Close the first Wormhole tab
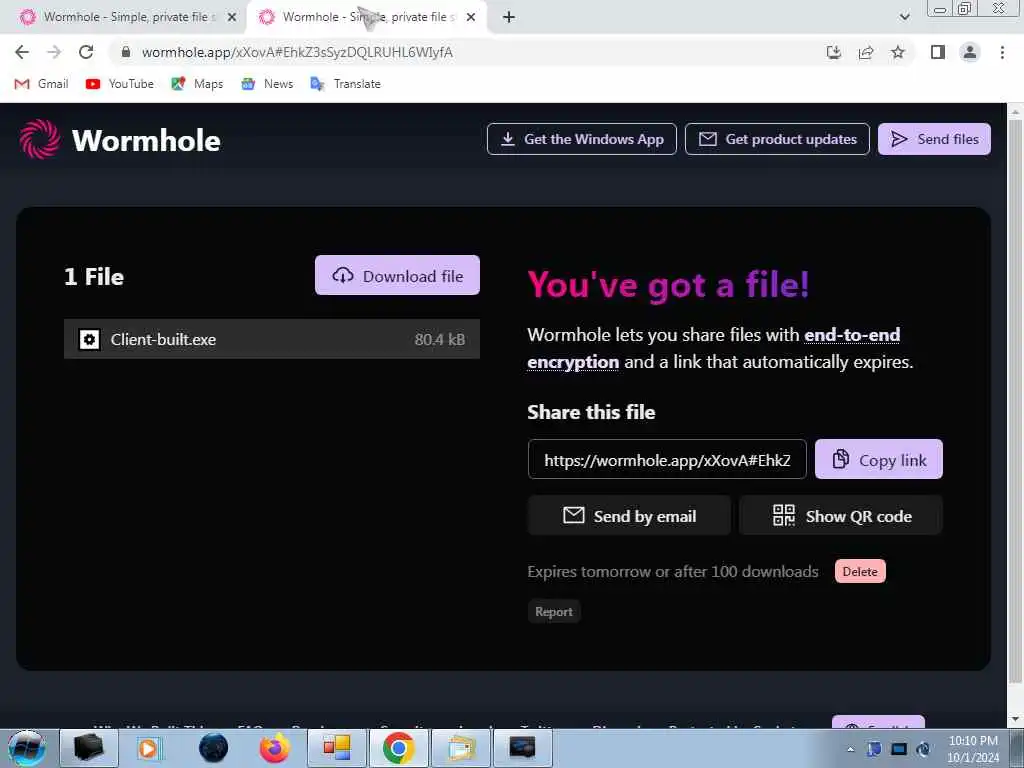Viewport: 1024px width, 768px height. coord(232,17)
